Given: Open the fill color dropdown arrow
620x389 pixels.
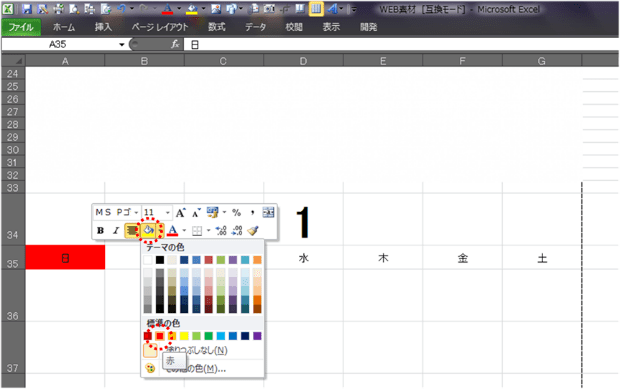Looking at the screenshot, I should 160,230.
